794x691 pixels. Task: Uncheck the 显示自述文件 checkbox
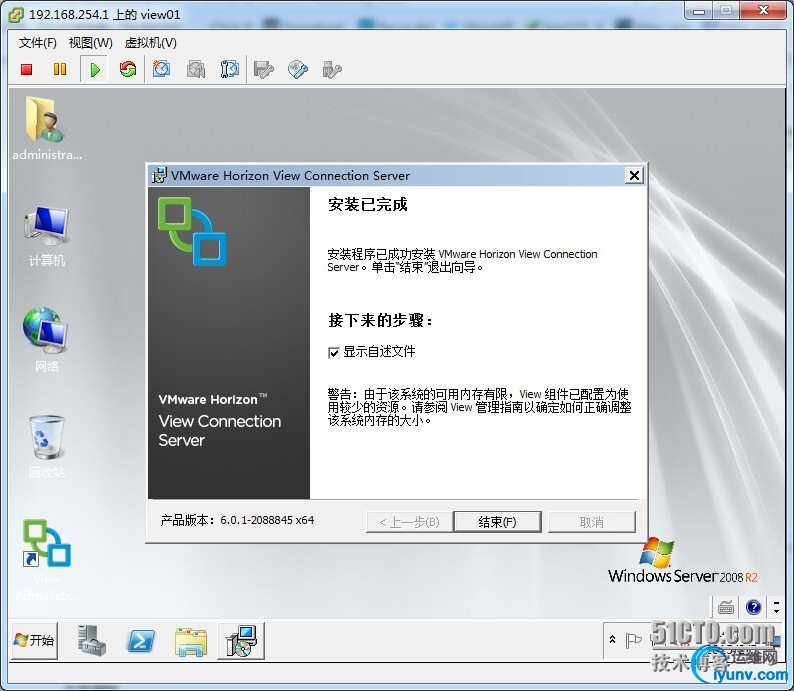click(x=334, y=352)
